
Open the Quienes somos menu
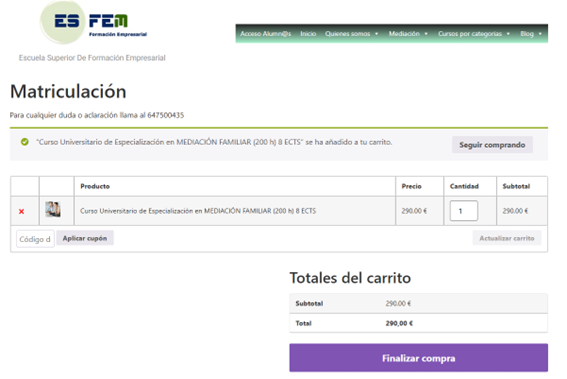tap(348, 34)
